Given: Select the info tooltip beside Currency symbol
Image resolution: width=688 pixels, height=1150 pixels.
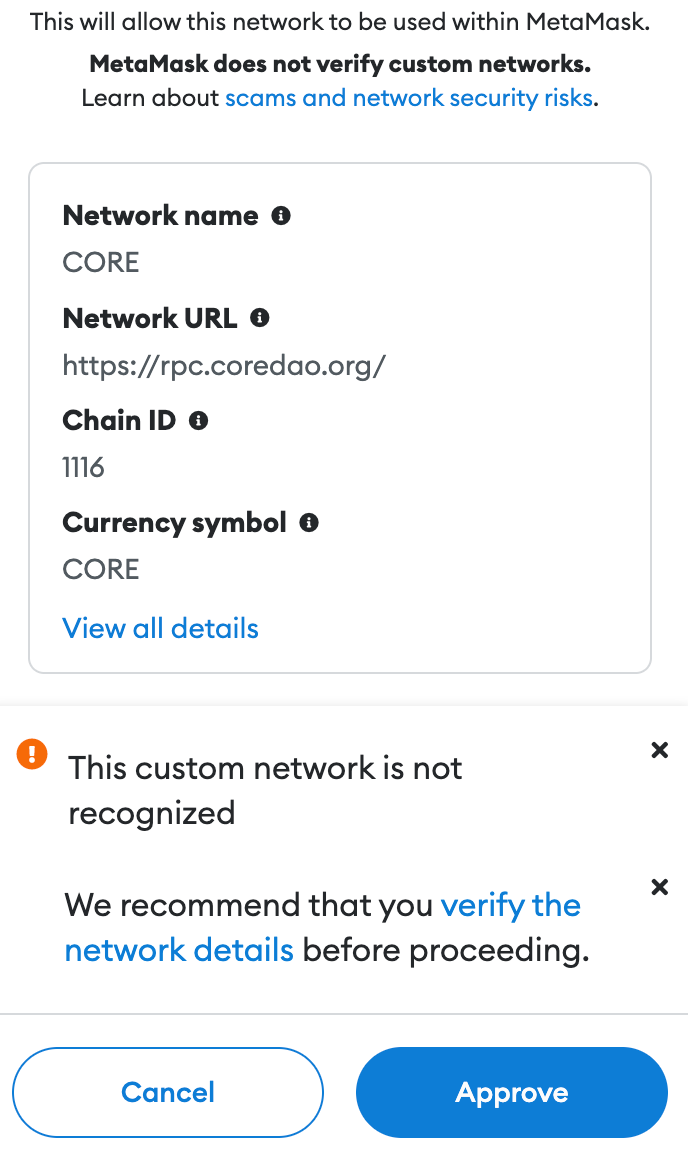Looking at the screenshot, I should pos(309,522).
